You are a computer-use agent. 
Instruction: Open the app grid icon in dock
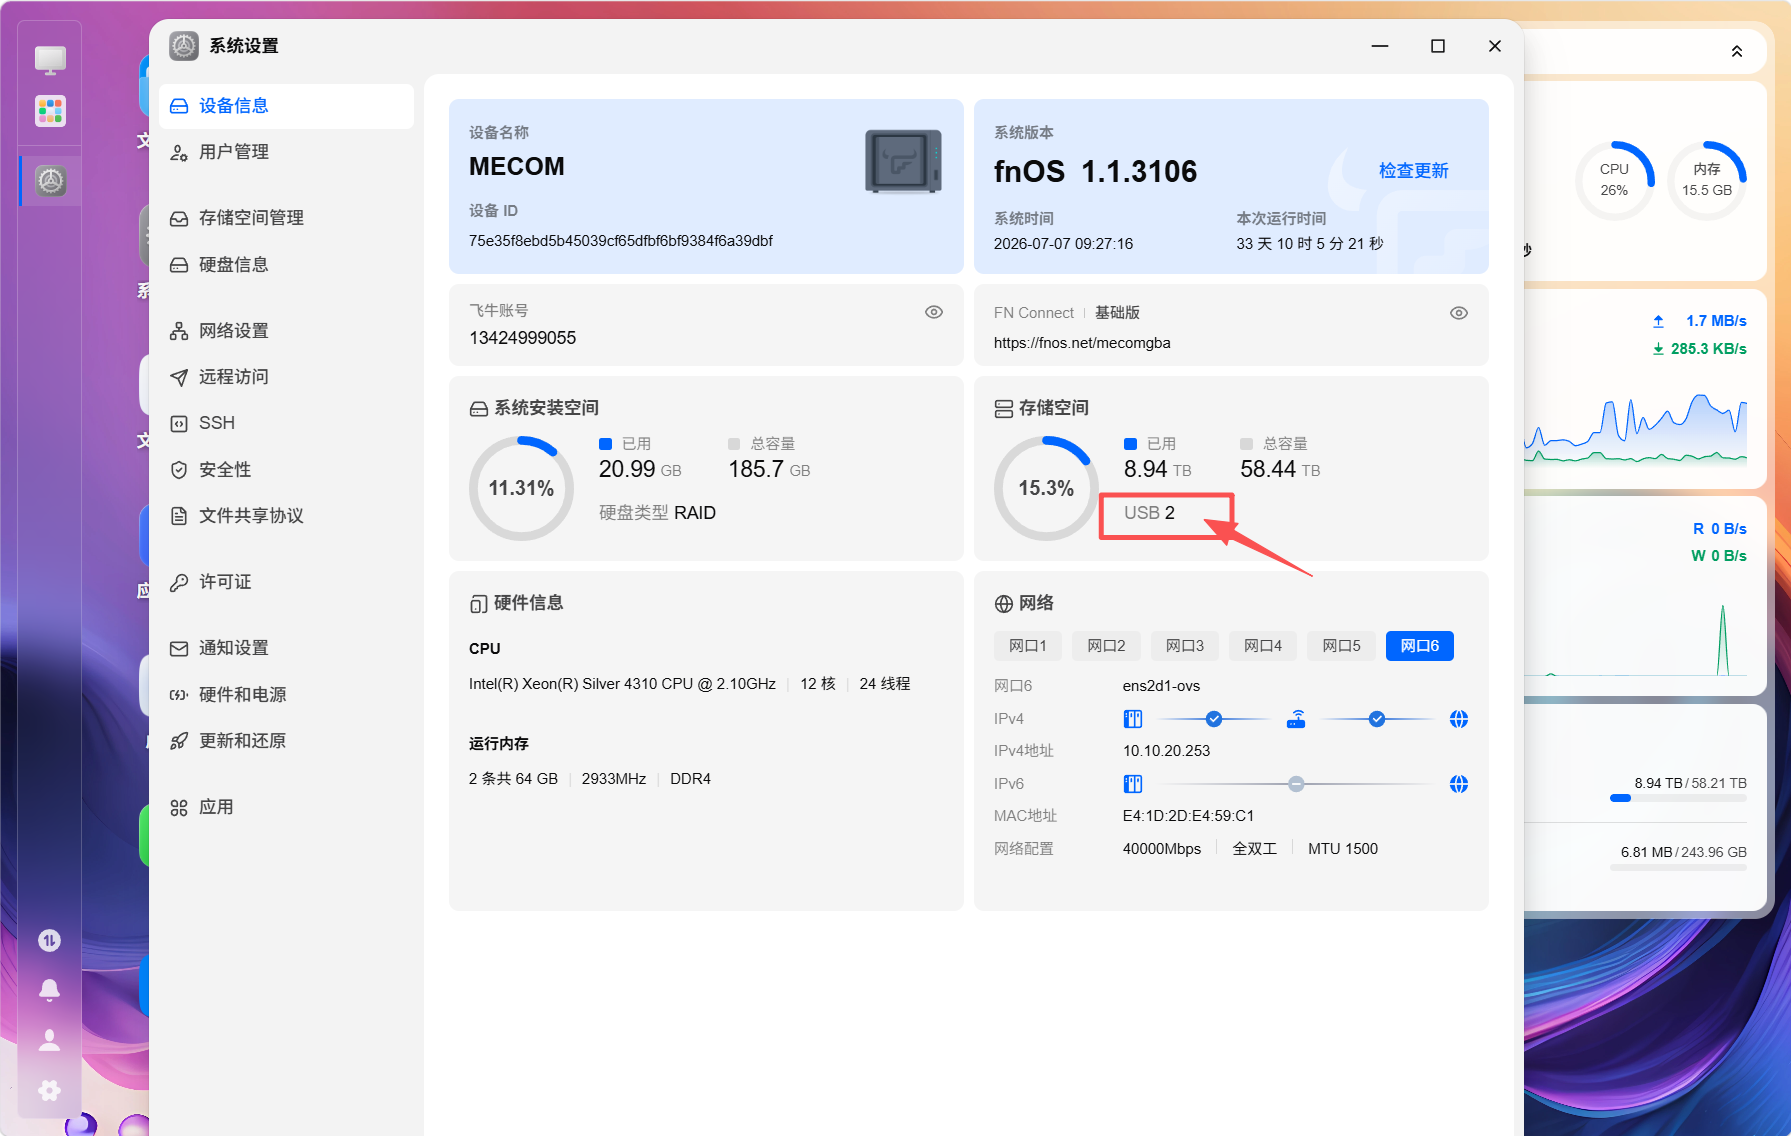pyautogui.click(x=50, y=110)
